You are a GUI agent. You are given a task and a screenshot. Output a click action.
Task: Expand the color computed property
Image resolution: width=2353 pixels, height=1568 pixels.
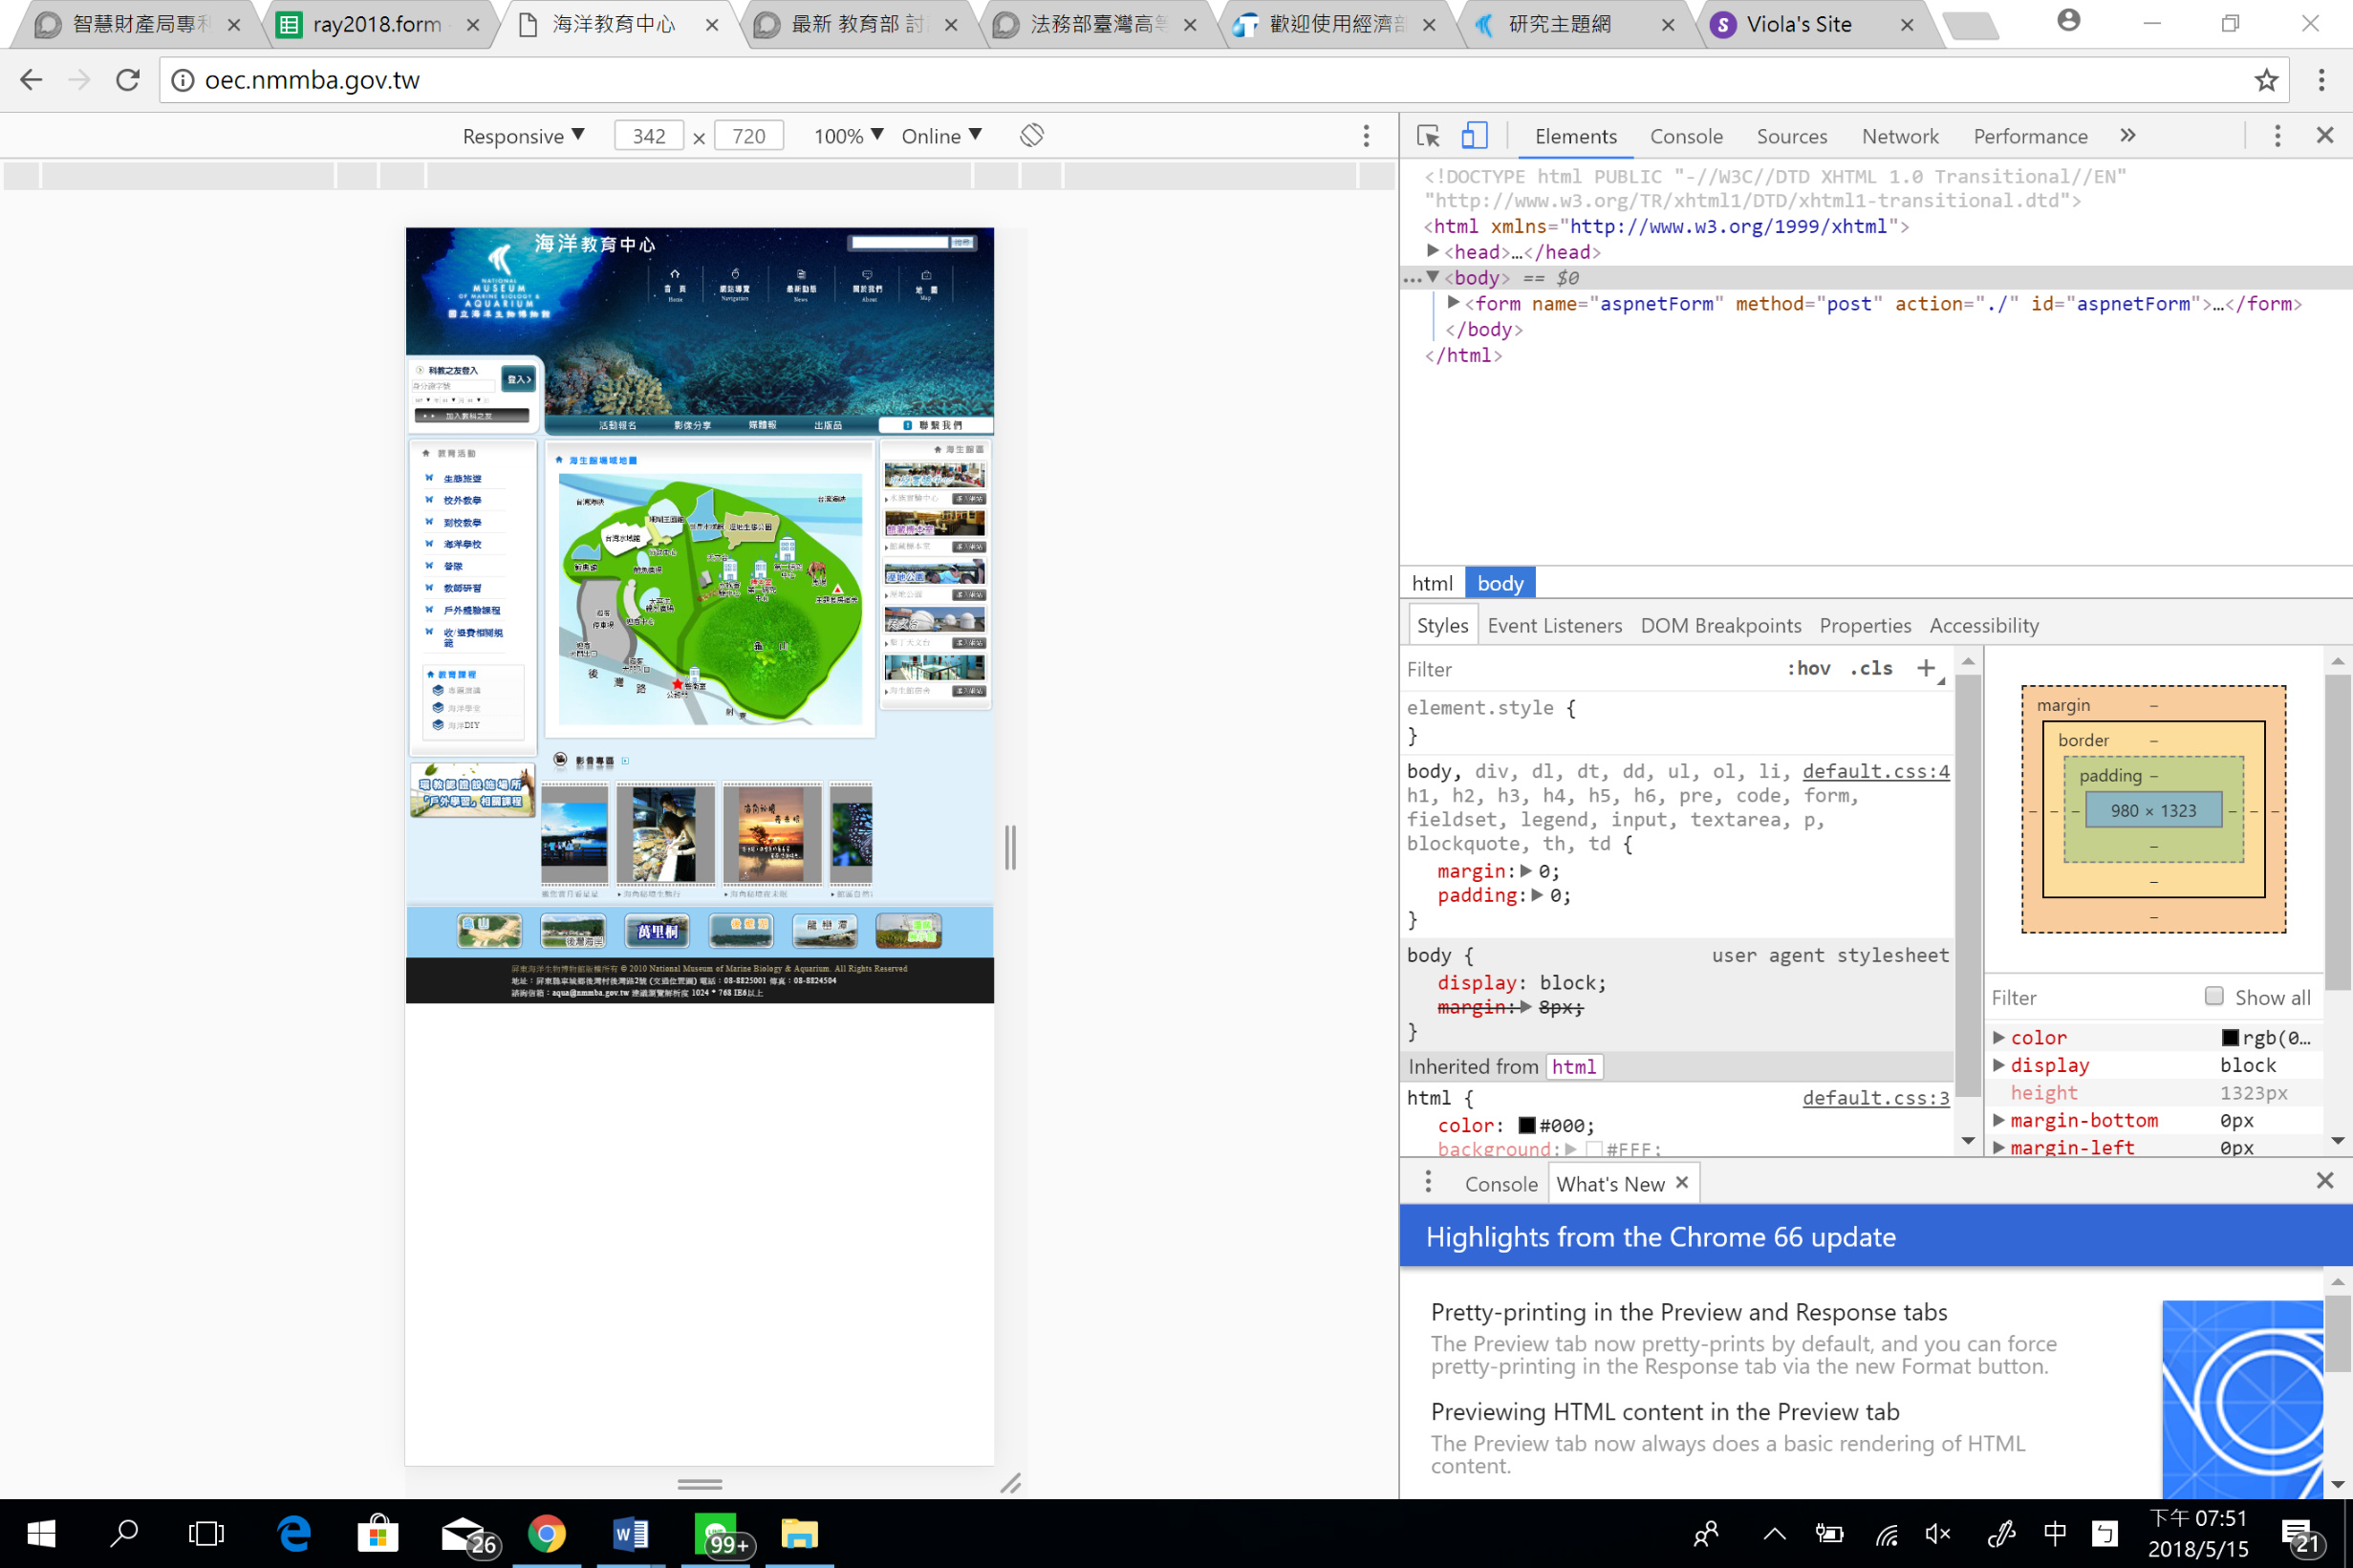(1998, 1037)
